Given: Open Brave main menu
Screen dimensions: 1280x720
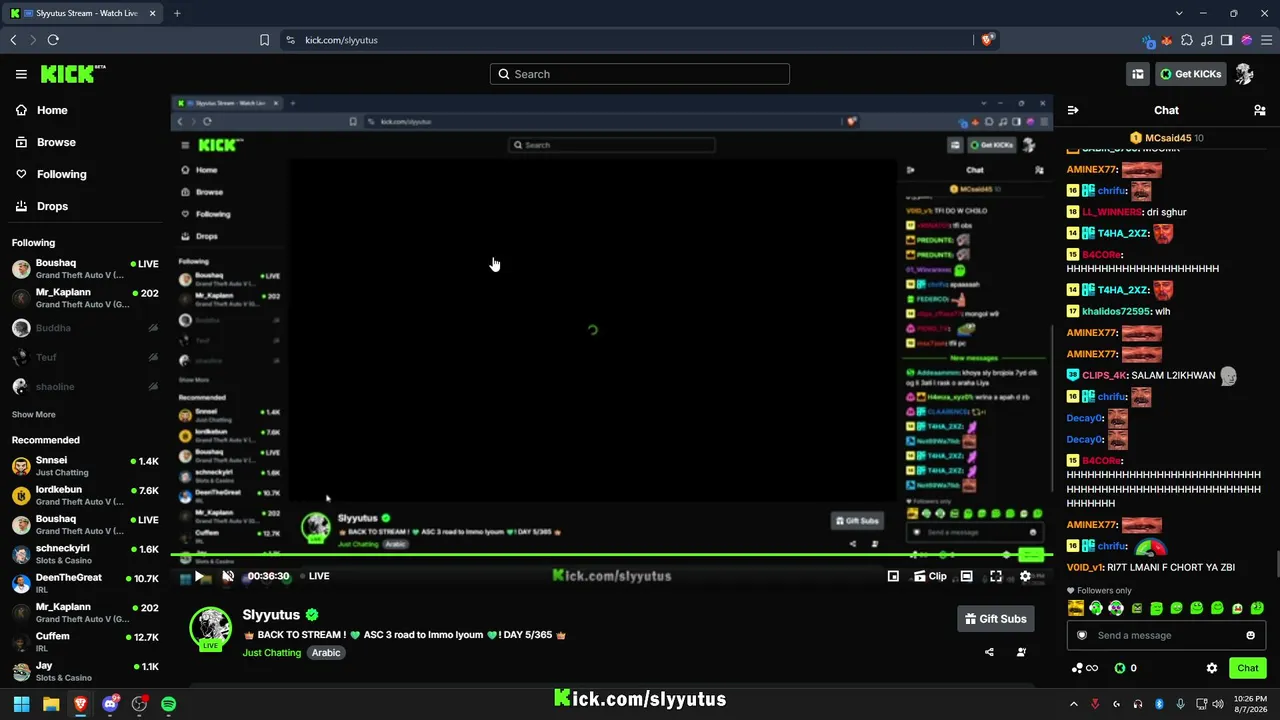Looking at the screenshot, I should [1266, 40].
